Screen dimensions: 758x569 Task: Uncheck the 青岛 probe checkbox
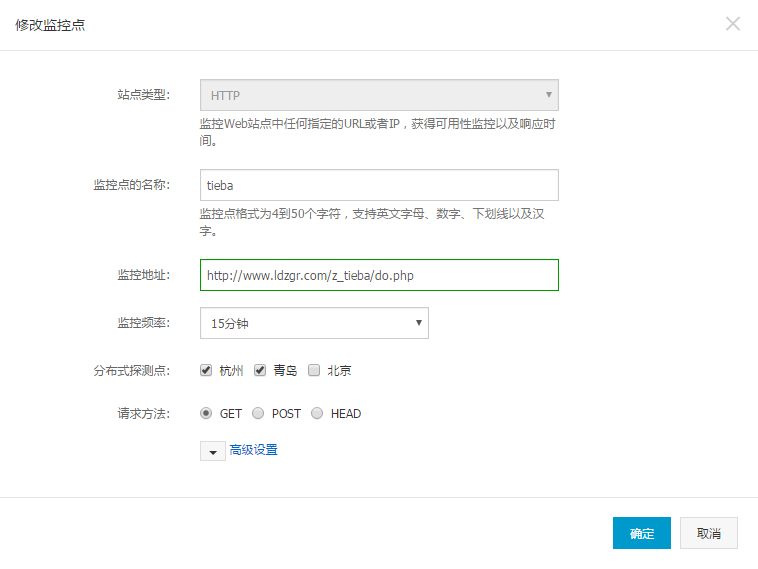pyautogui.click(x=260, y=370)
